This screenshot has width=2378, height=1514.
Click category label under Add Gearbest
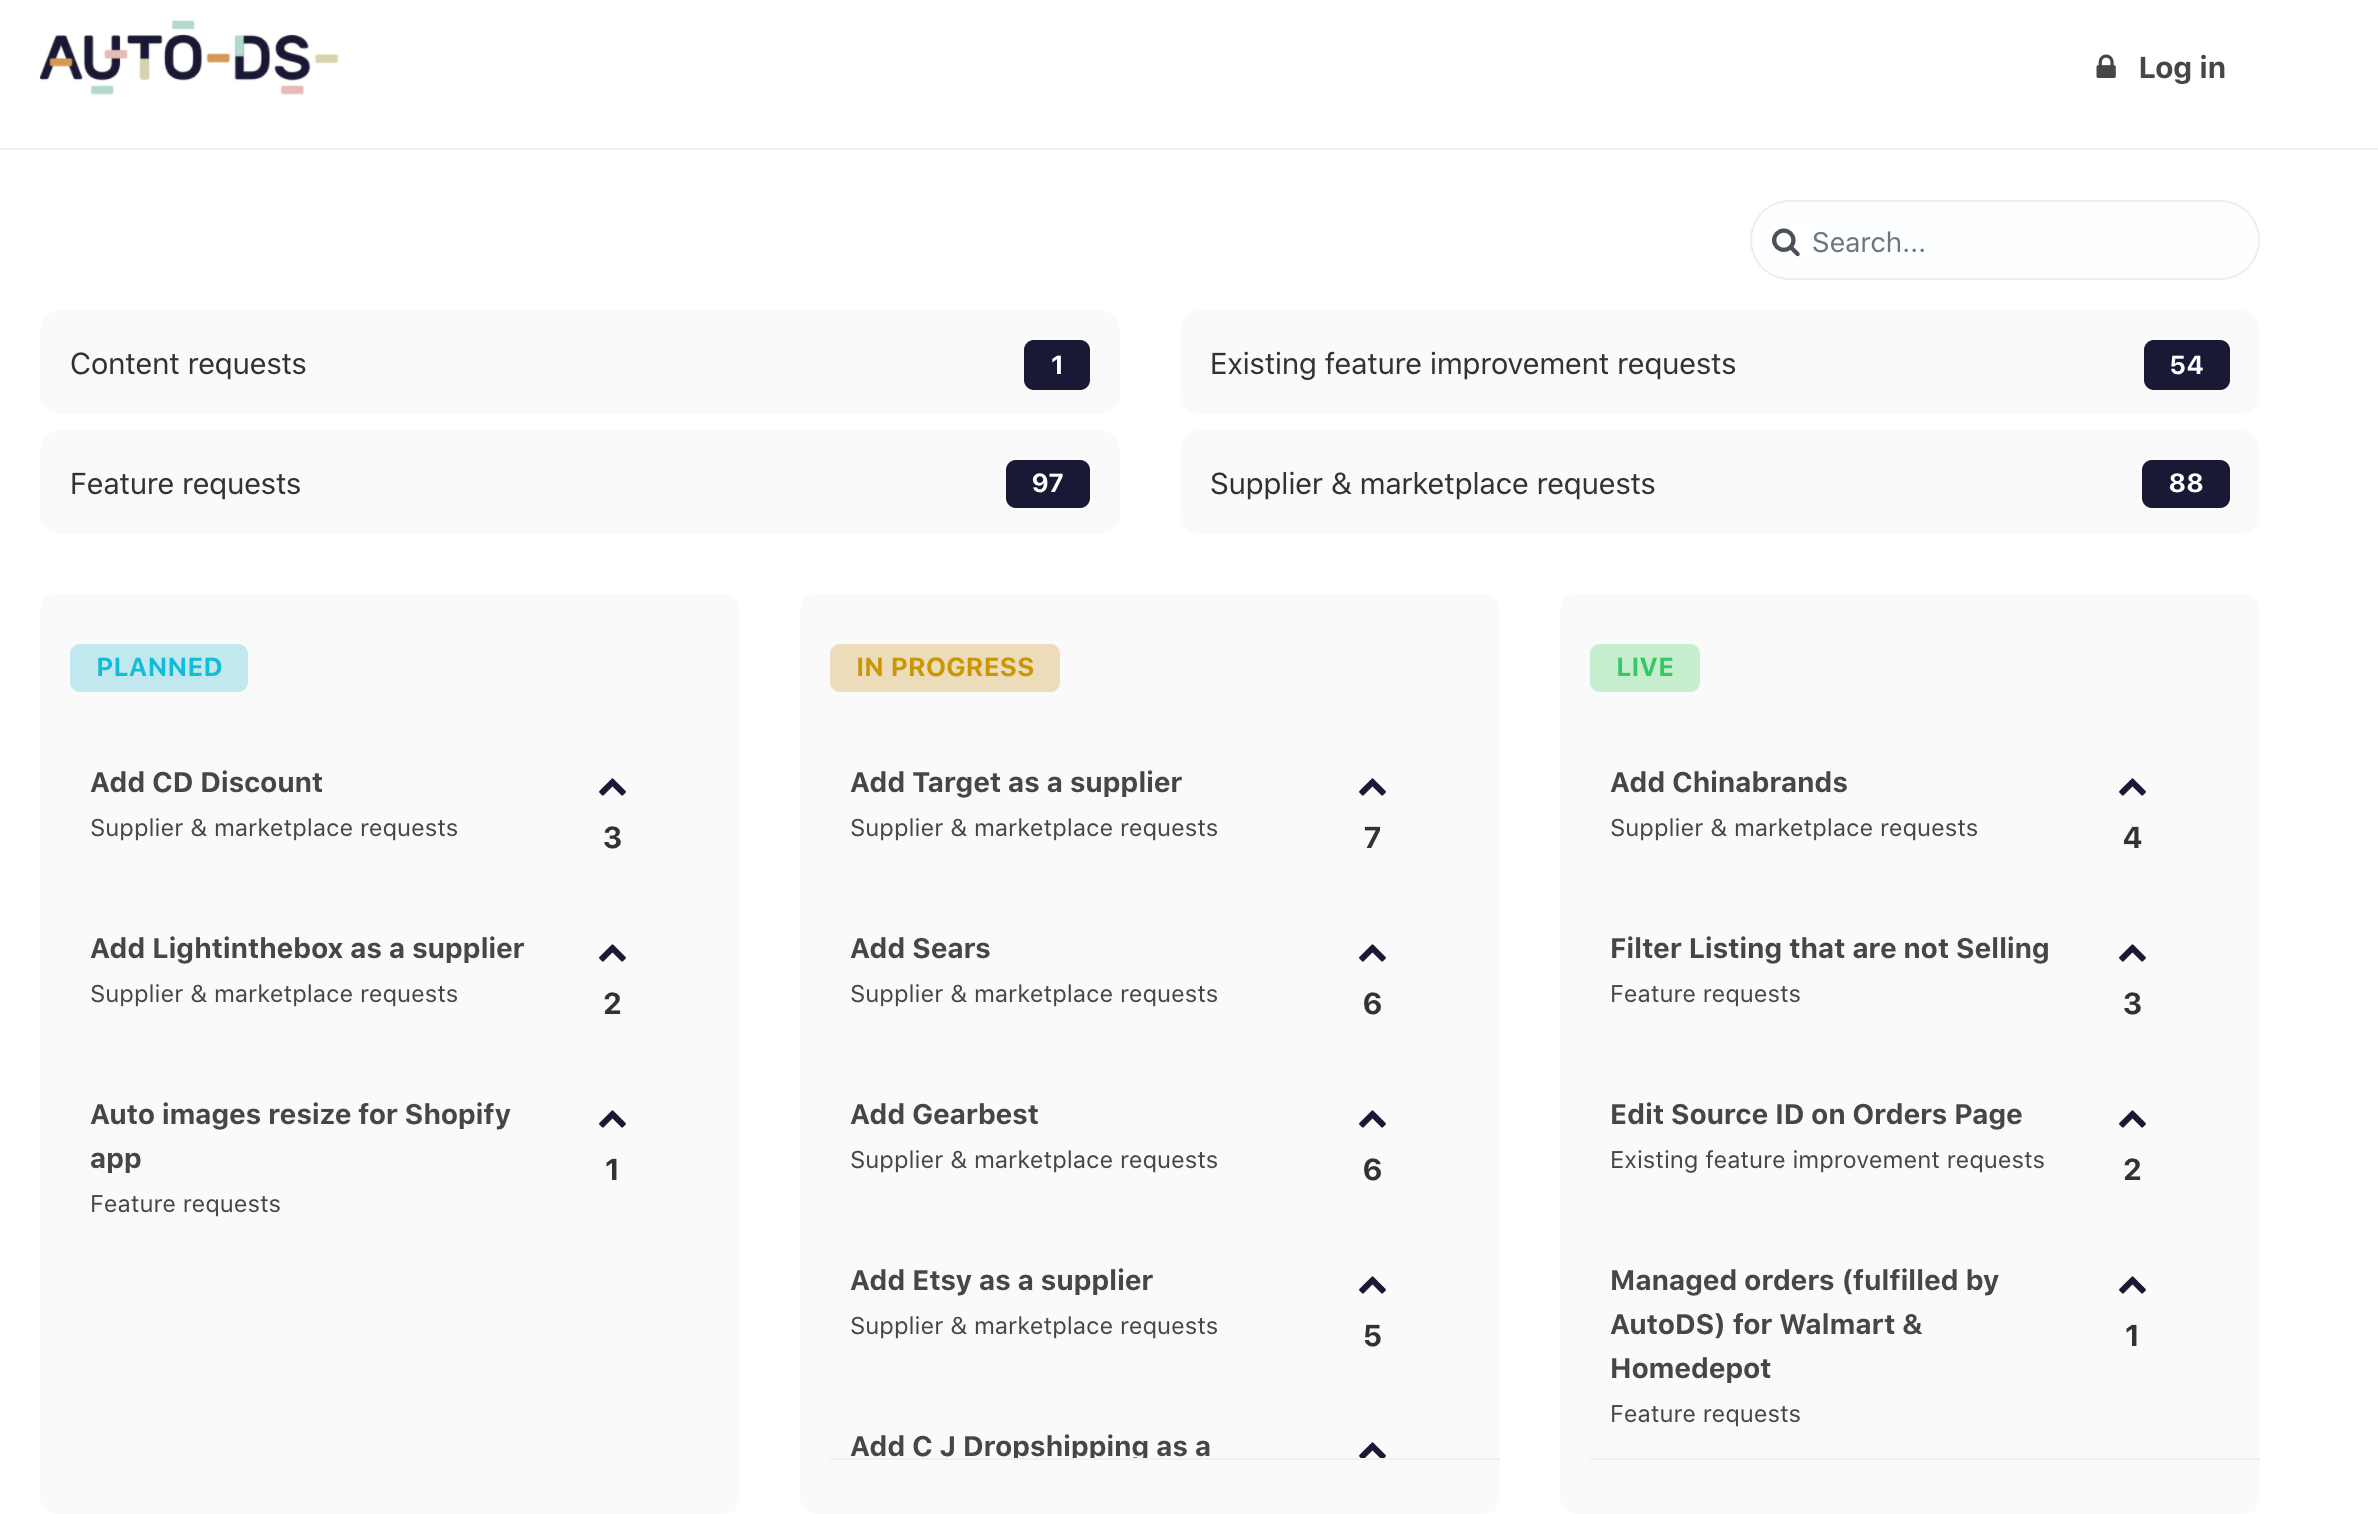click(1034, 1160)
